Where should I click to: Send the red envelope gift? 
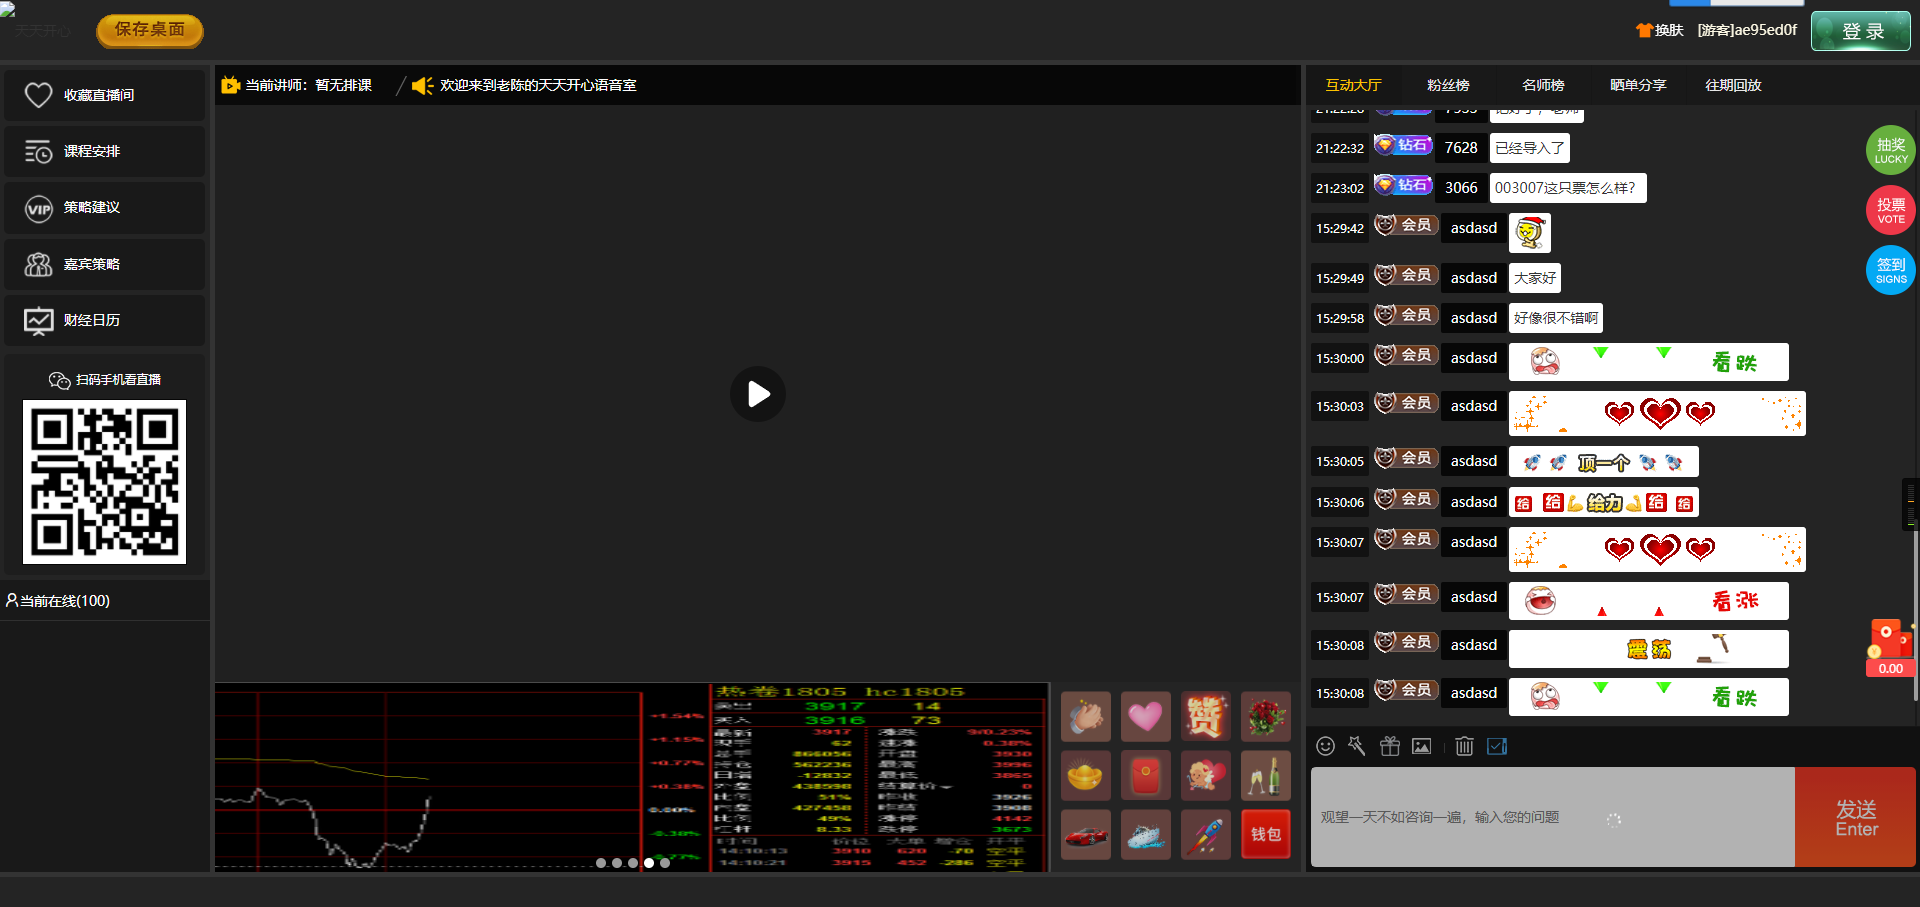(1145, 775)
